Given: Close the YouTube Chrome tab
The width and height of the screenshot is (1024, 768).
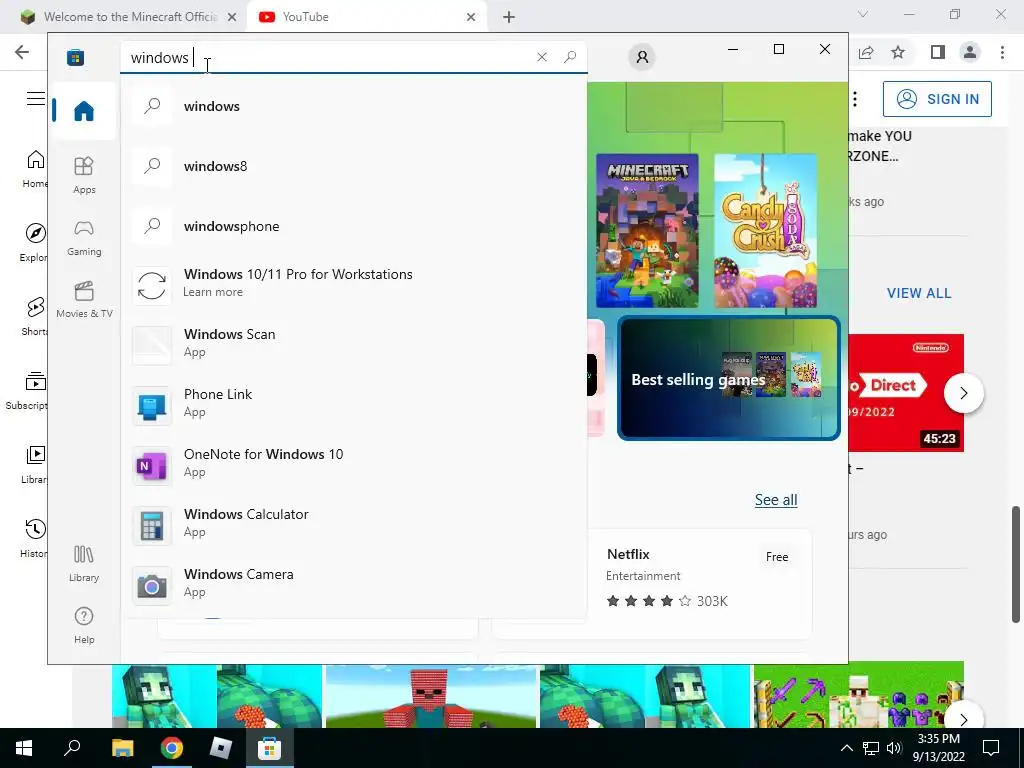Looking at the screenshot, I should pos(471,17).
